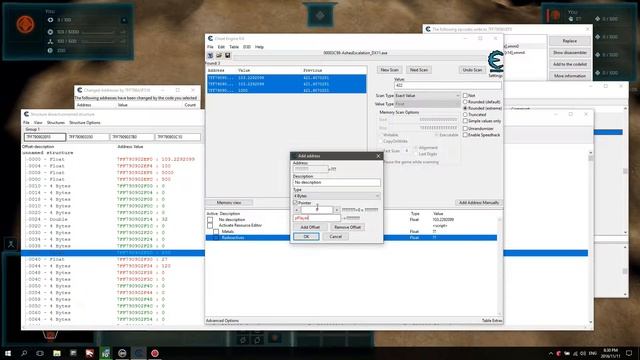Show hidden system tray icons chevron
The width and height of the screenshot is (640, 360).
[551, 353]
